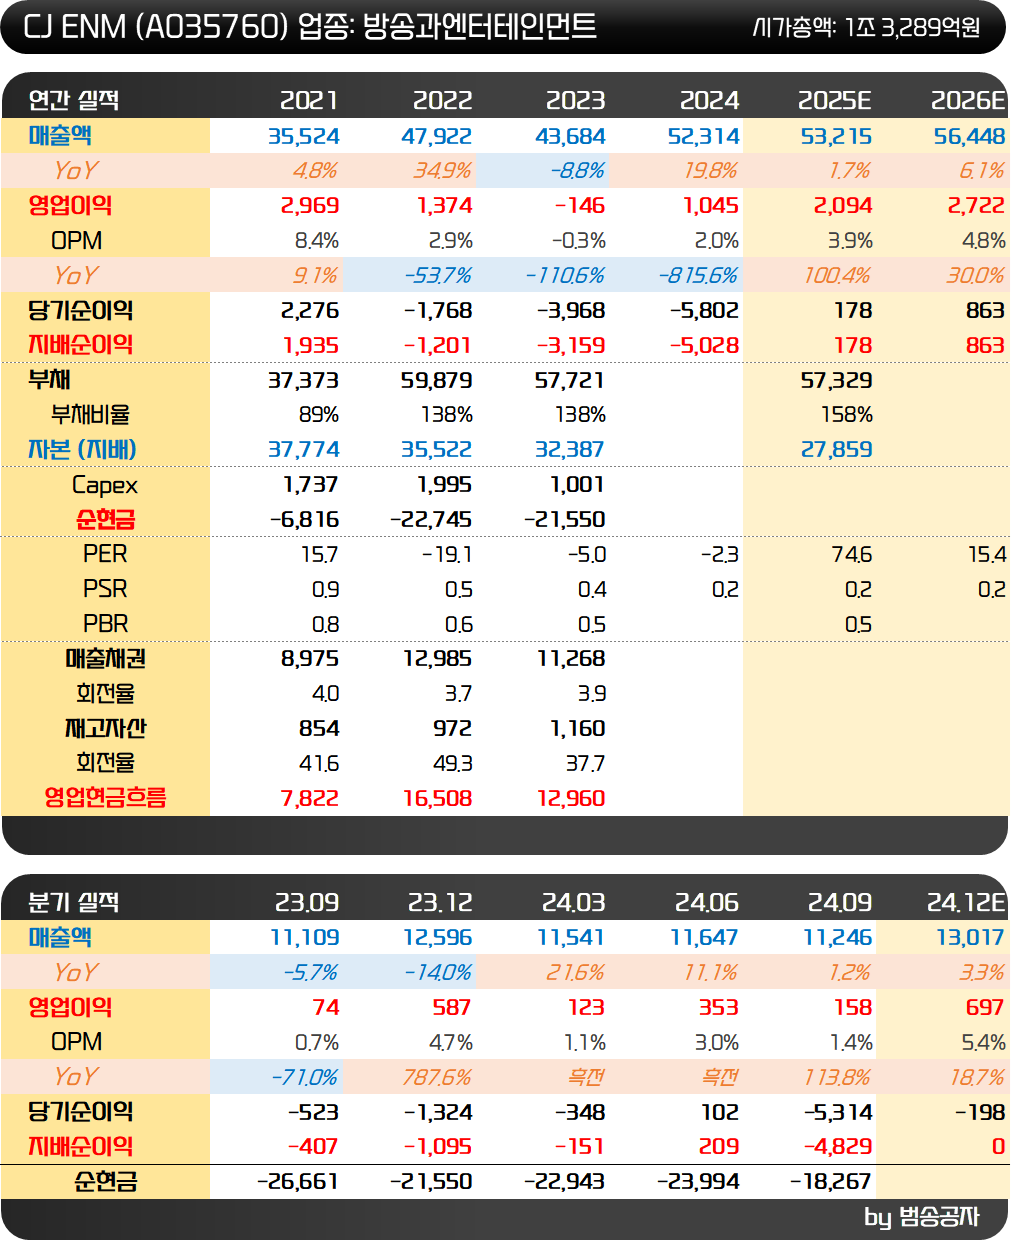This screenshot has height=1240, width=1011.
Task: Select the 2022 revenue value 47,922
Action: point(437,136)
